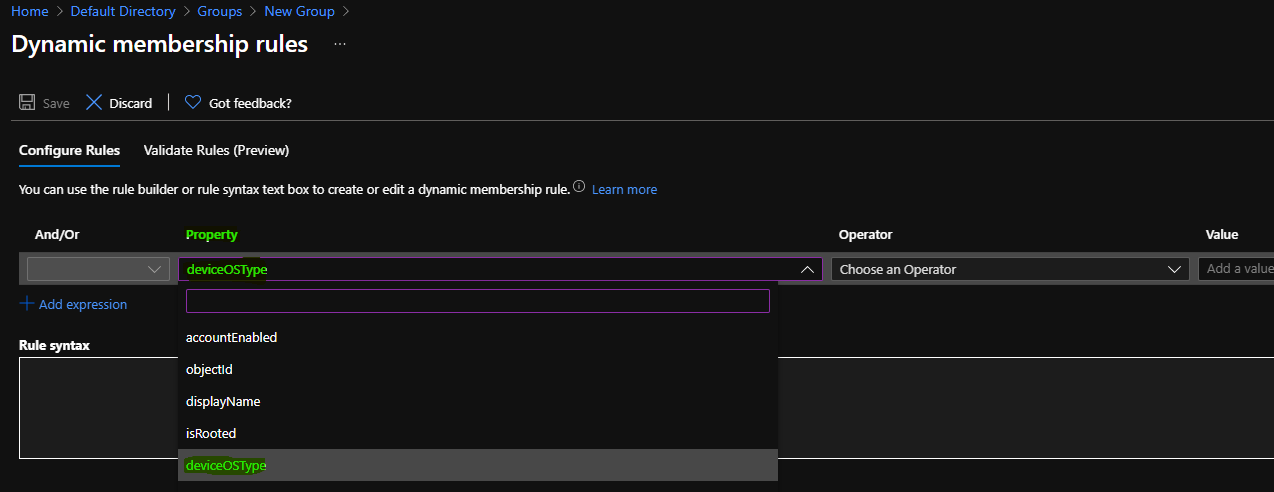Open the ellipsis menu beside the page title

[340, 45]
